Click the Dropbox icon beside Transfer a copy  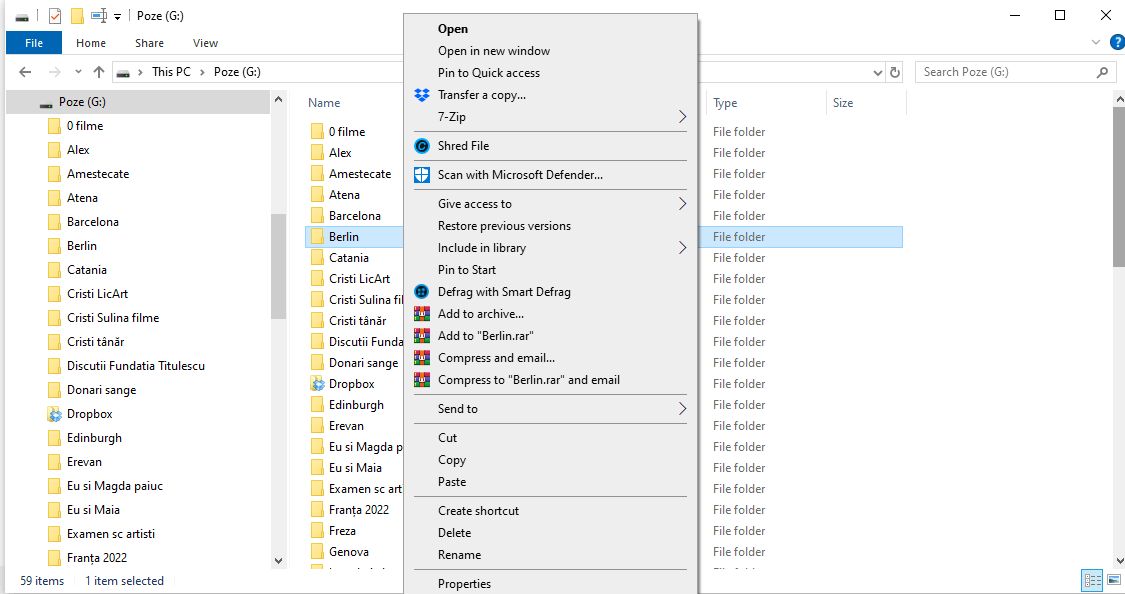422,95
